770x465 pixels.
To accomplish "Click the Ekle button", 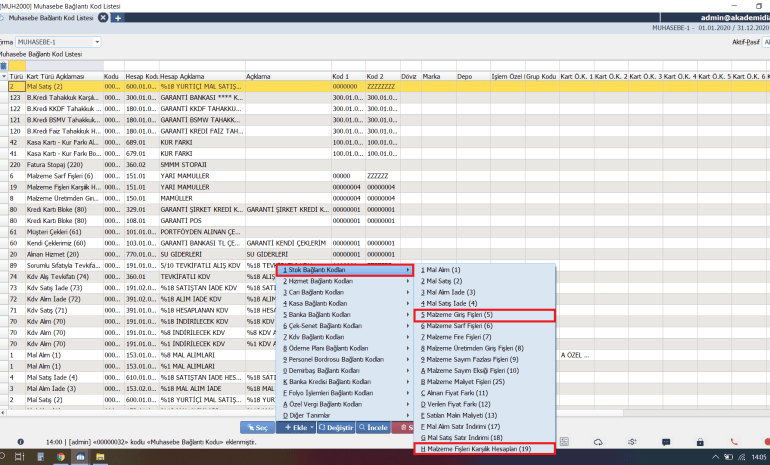I will tap(296, 428).
